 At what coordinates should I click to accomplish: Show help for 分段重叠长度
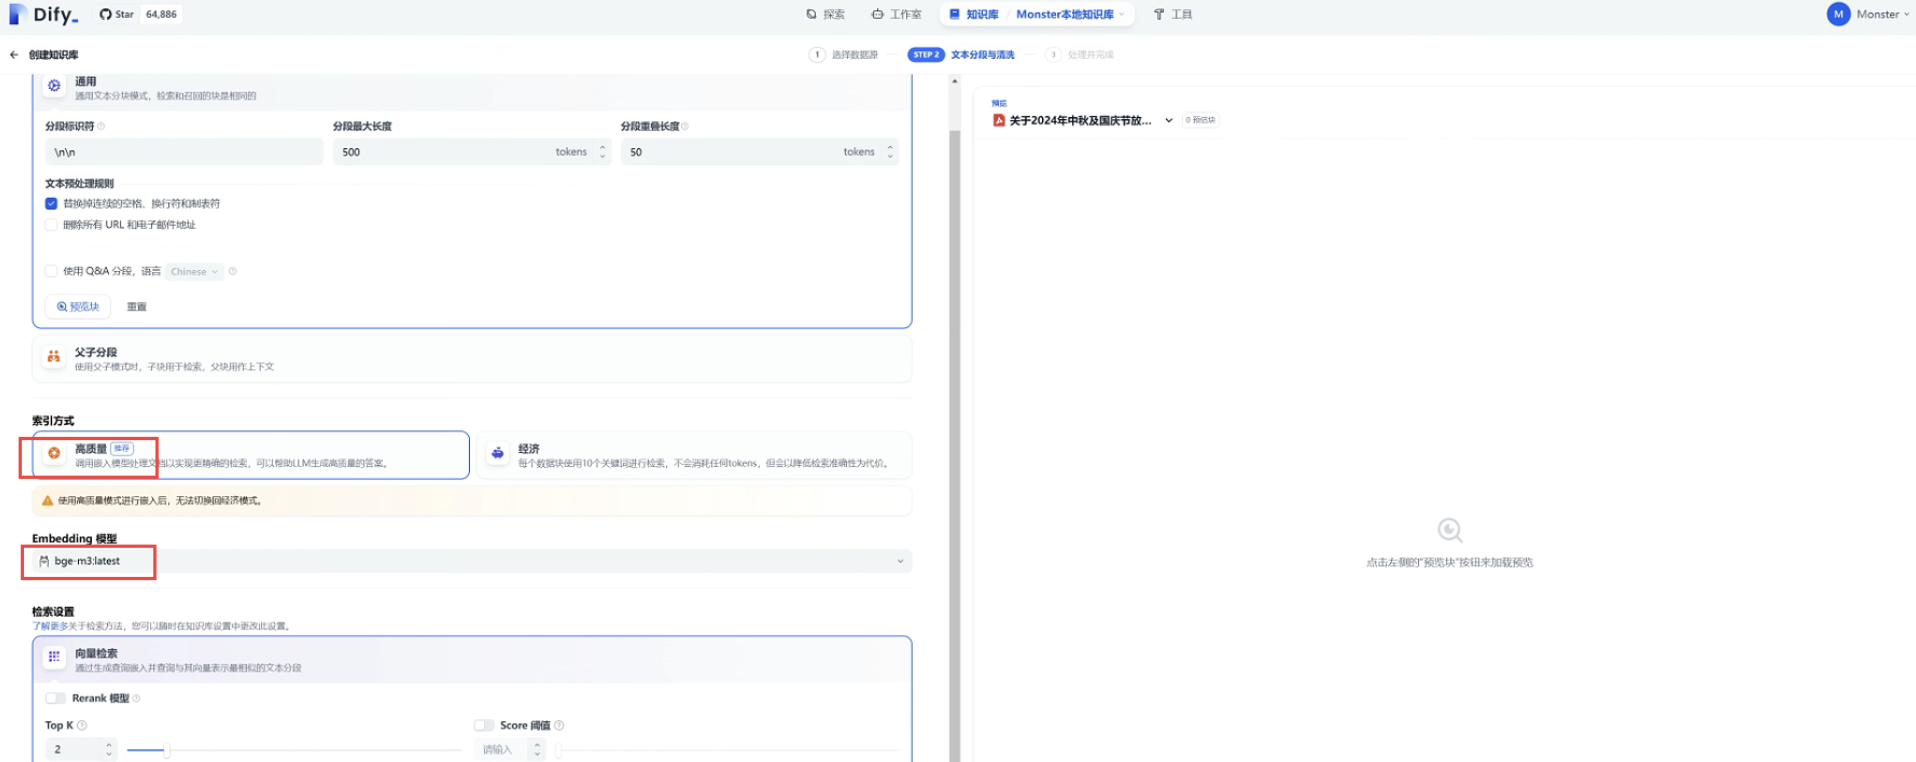[x=685, y=126]
